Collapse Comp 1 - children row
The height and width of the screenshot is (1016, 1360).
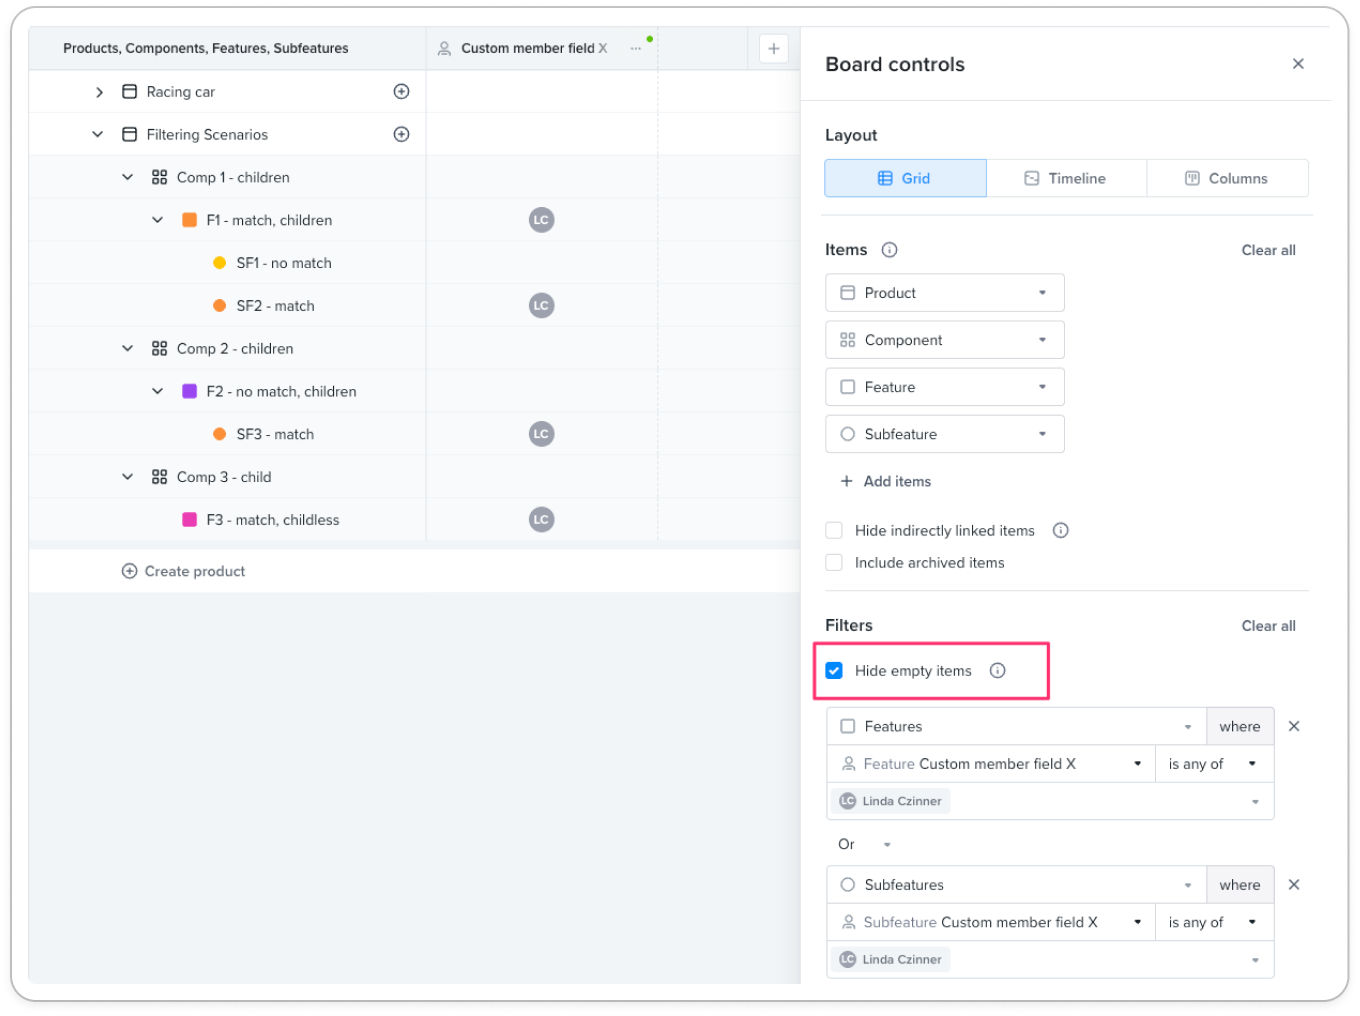coord(127,177)
